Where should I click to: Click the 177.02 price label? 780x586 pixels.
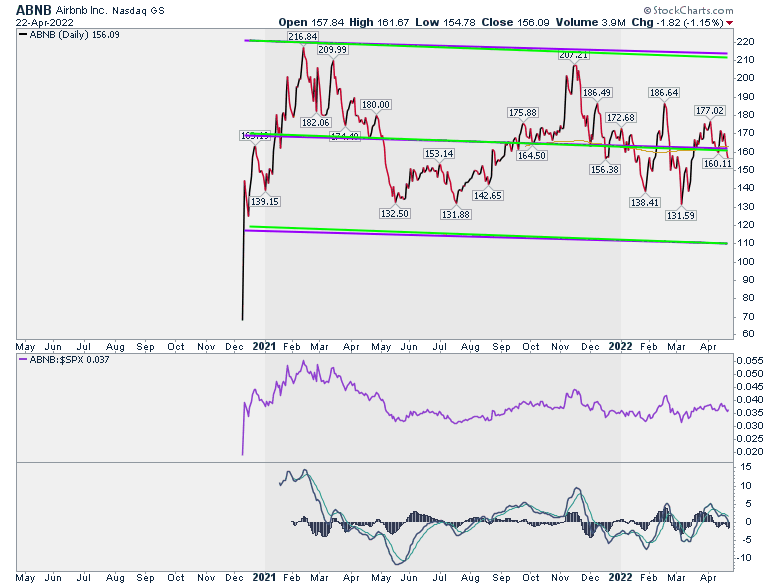point(710,110)
